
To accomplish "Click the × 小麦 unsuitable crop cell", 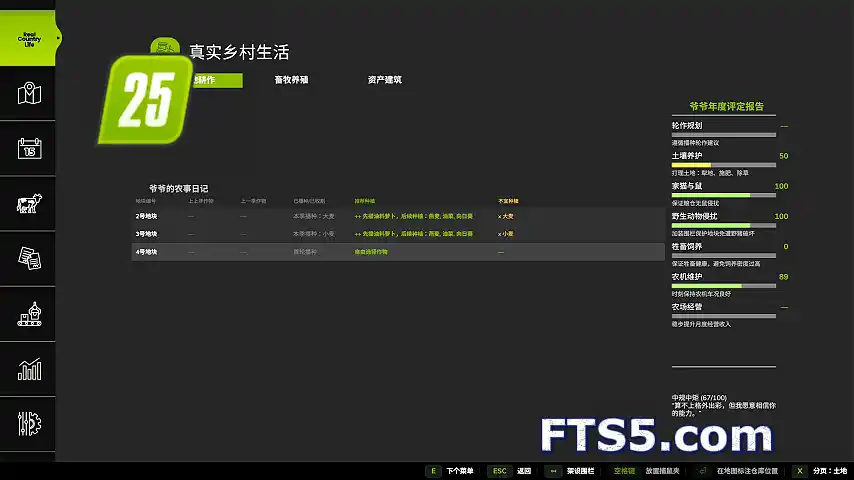I will coord(505,234).
